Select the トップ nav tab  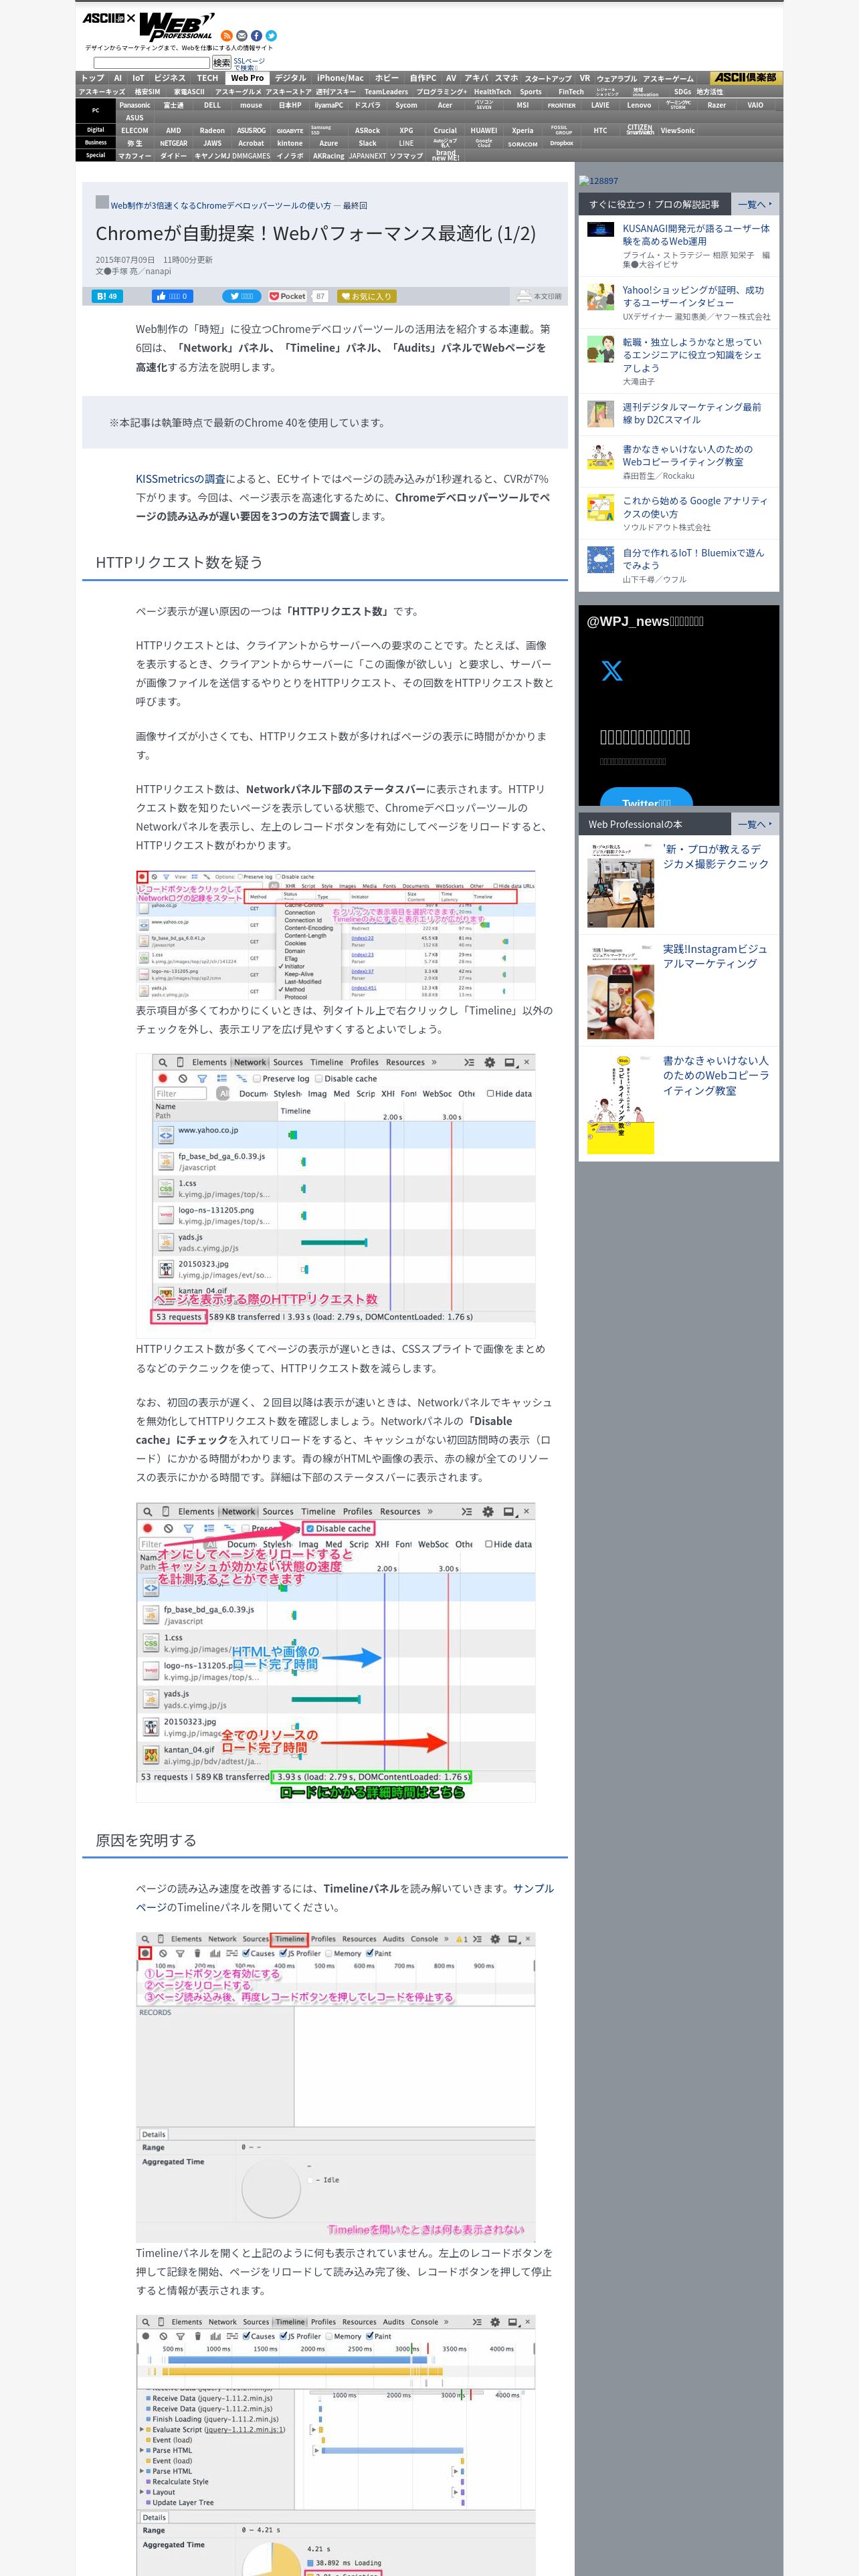pyautogui.click(x=92, y=78)
